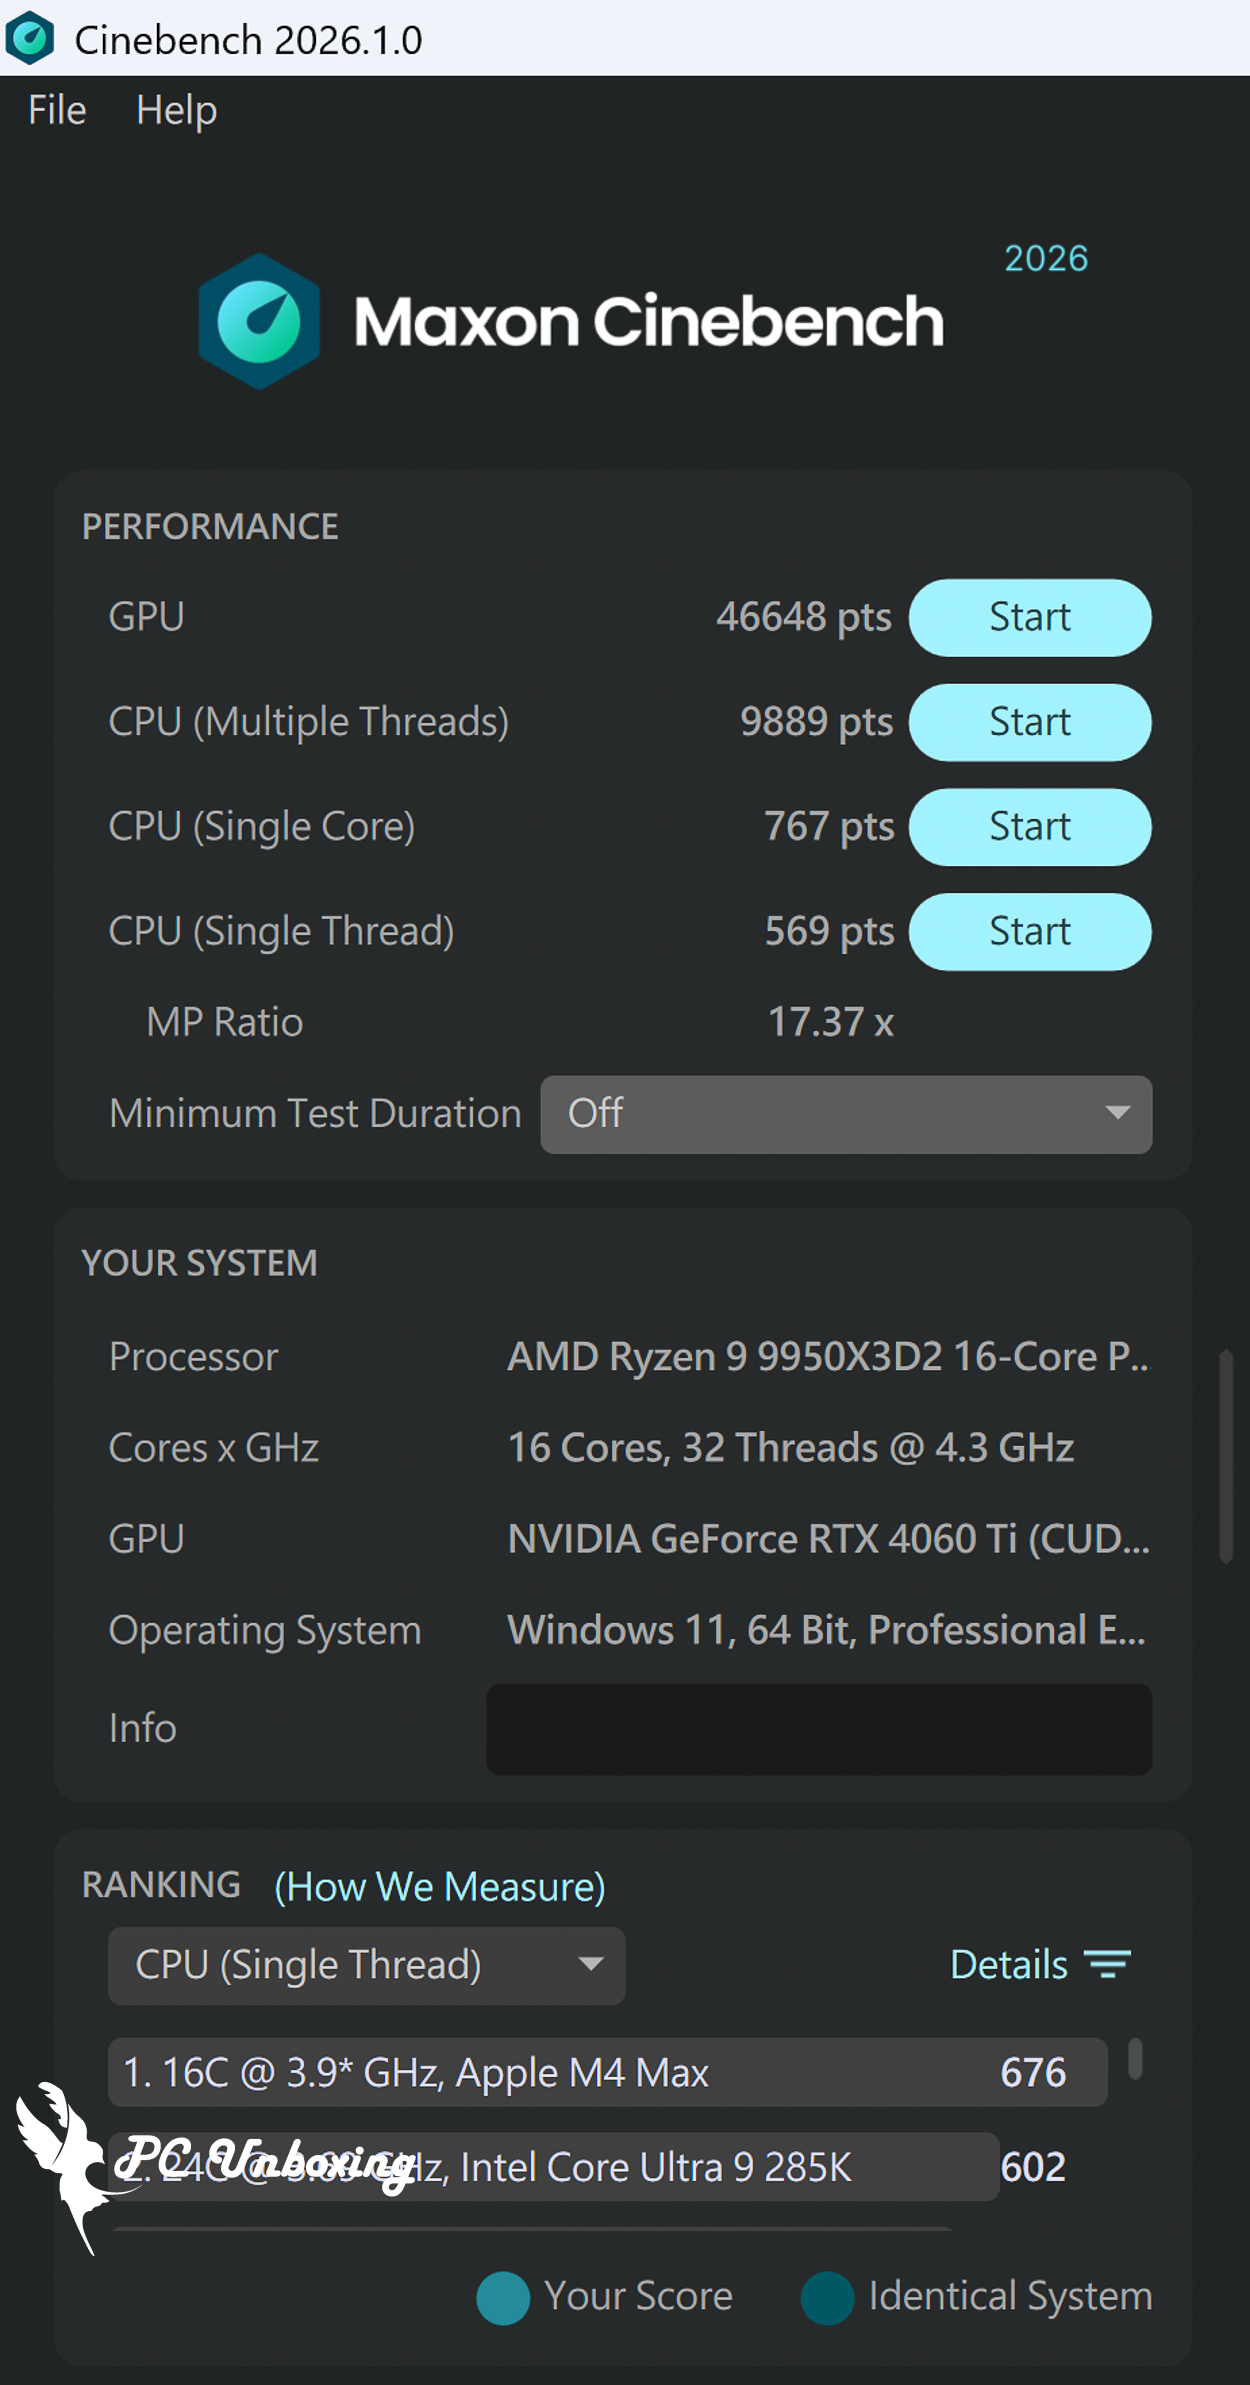Open the Help menu
Image resolution: width=1250 pixels, height=2385 pixels.
coord(176,110)
